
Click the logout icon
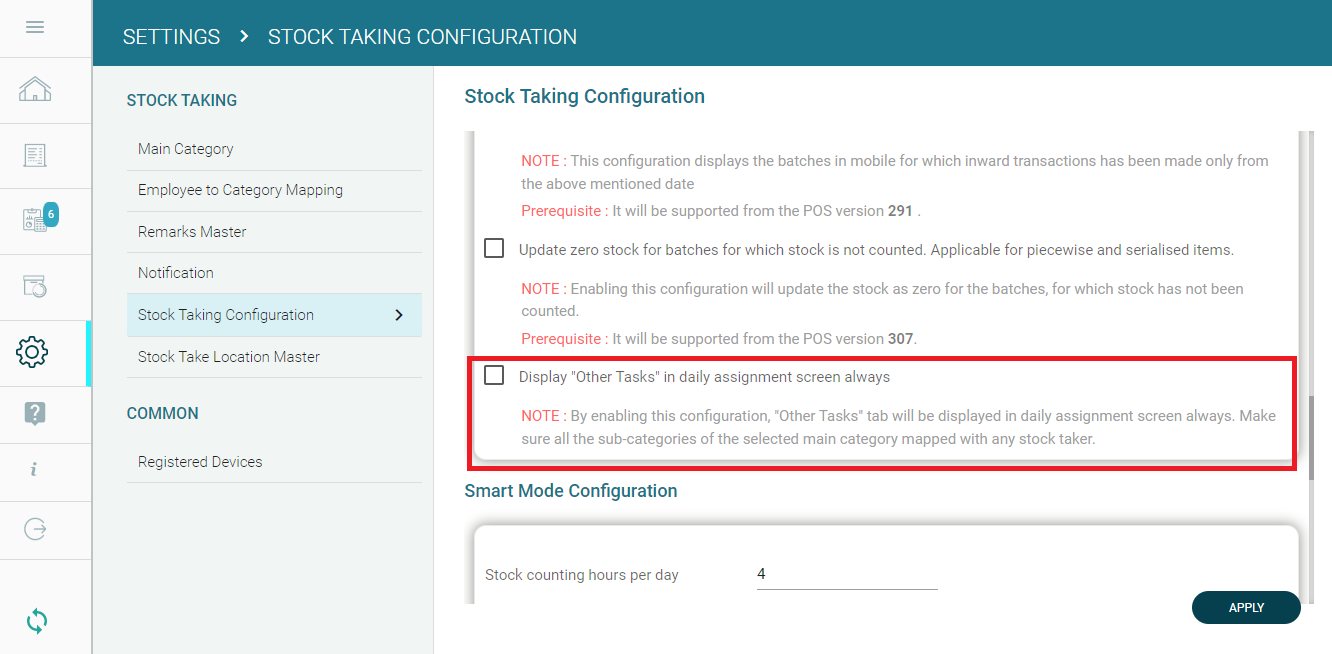click(x=35, y=529)
